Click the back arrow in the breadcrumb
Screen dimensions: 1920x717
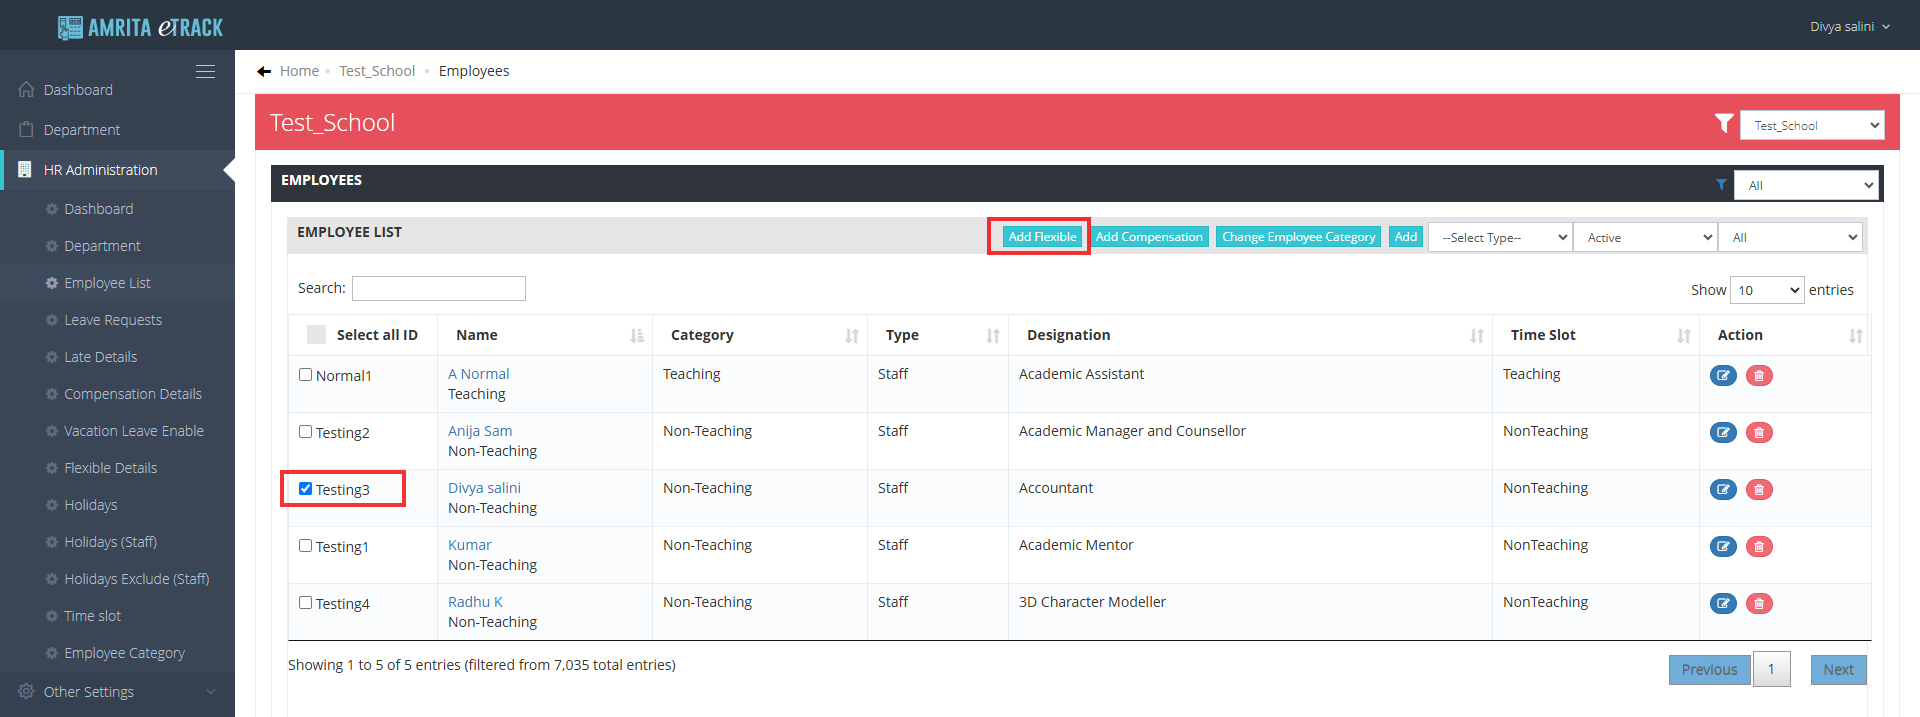click(x=264, y=71)
